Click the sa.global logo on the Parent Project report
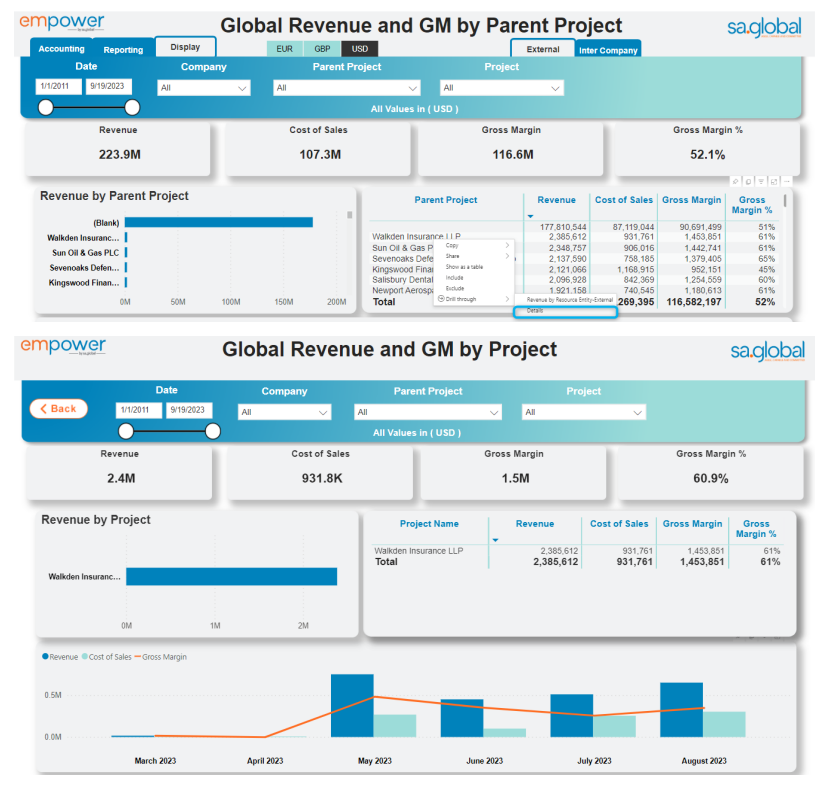The image size is (815, 787). point(764,27)
